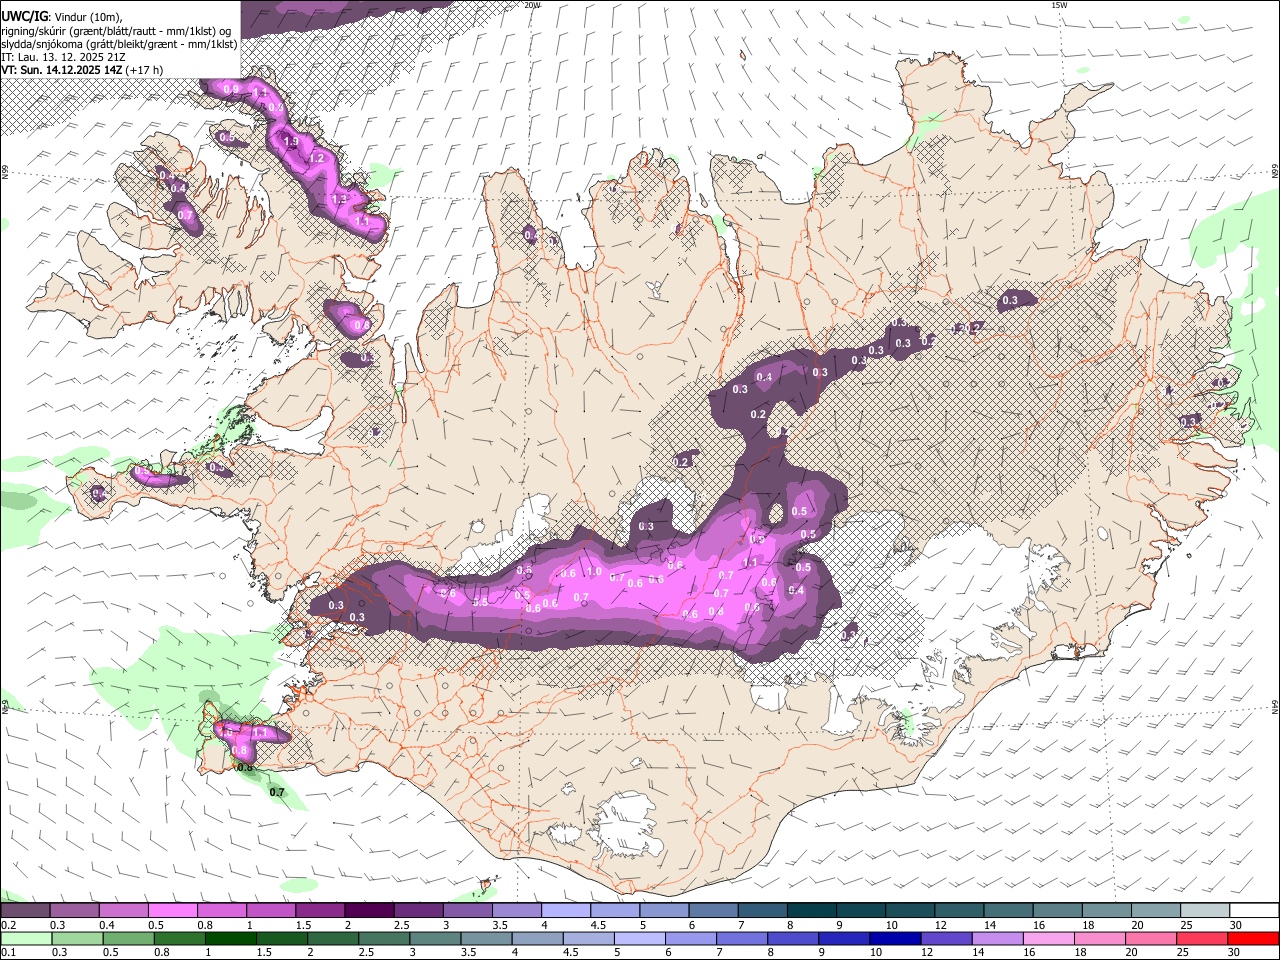This screenshot has width=1280, height=960.
Task: Click the black "0.7" rain value offshore
Action: pyautogui.click(x=277, y=792)
